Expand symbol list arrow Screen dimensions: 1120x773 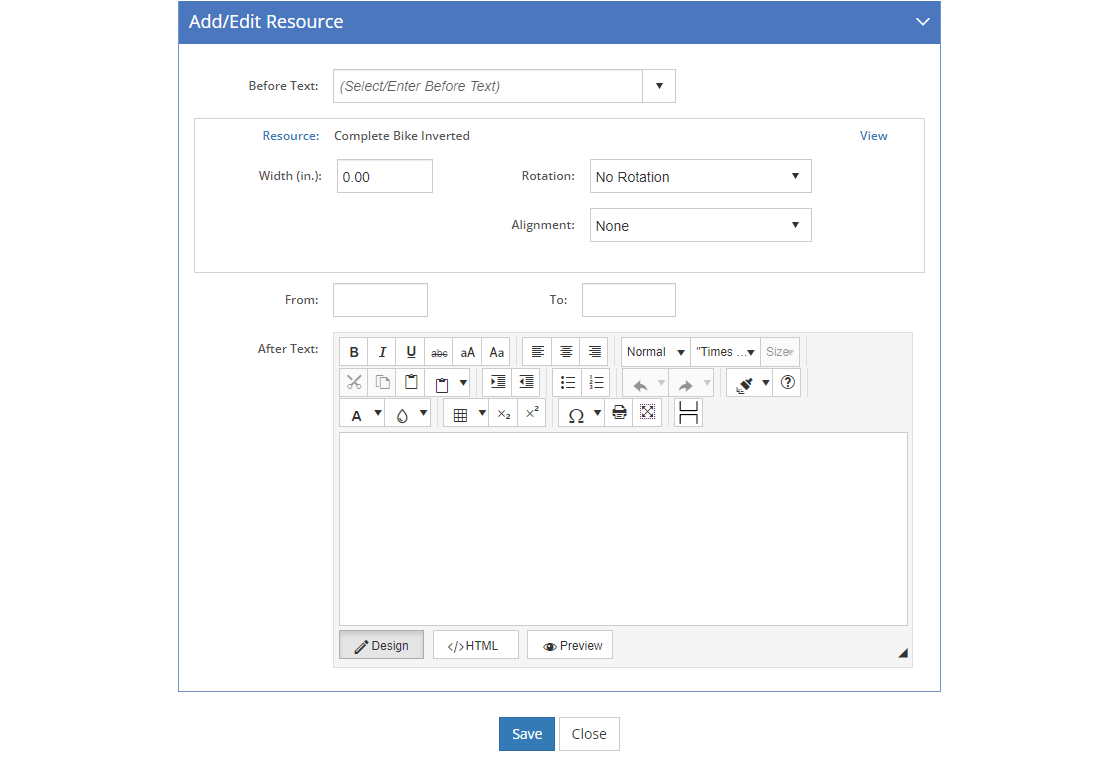coord(597,413)
